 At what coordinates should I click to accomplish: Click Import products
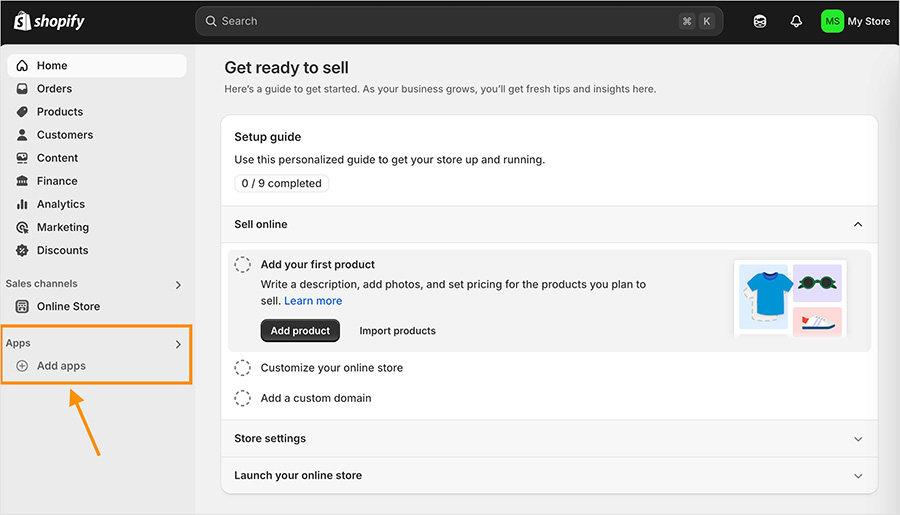click(x=397, y=331)
